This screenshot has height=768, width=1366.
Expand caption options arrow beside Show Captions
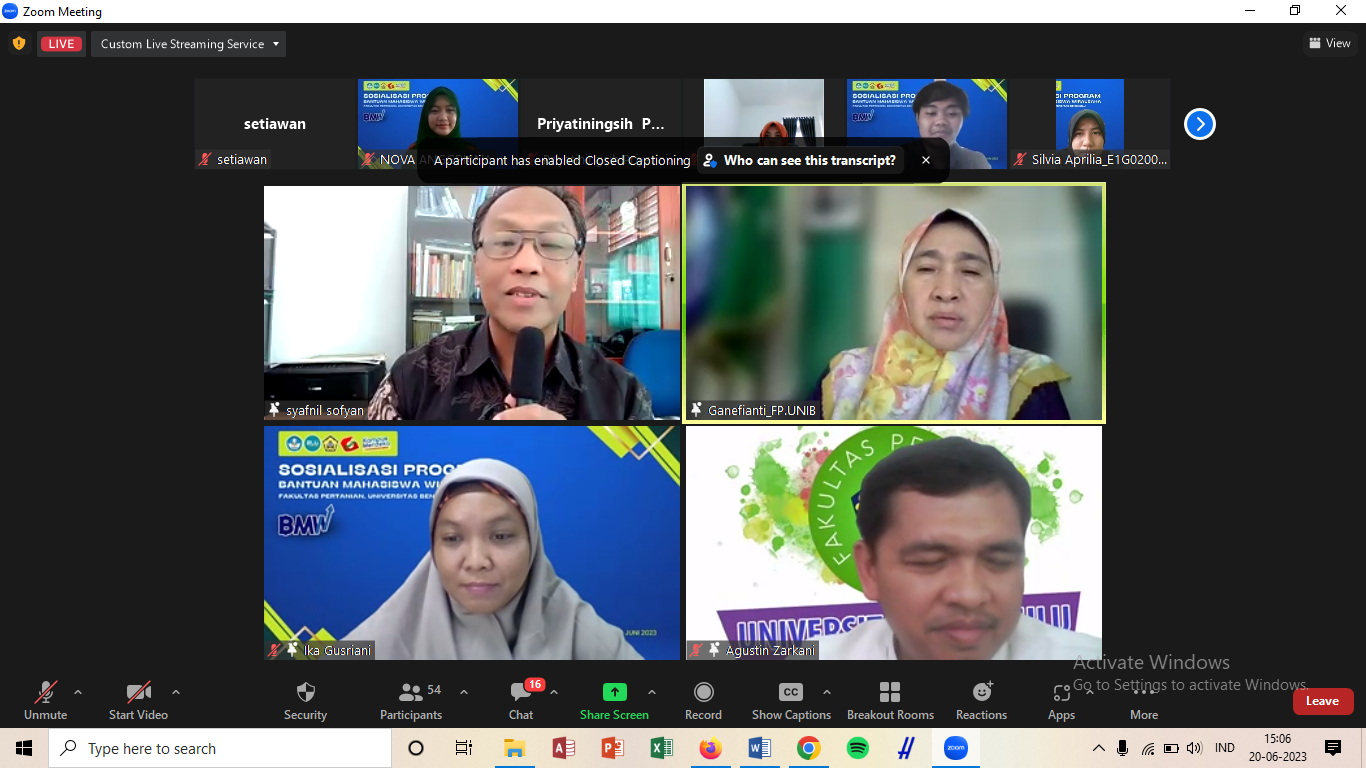827,692
